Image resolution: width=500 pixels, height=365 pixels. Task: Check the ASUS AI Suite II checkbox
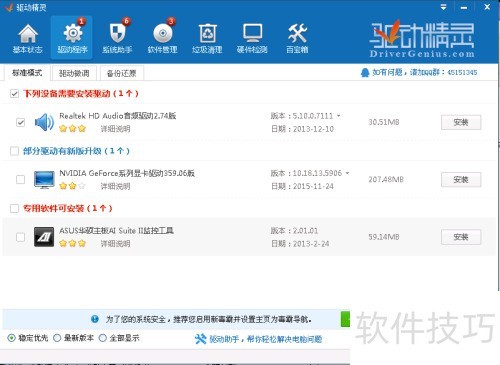pyautogui.click(x=20, y=237)
